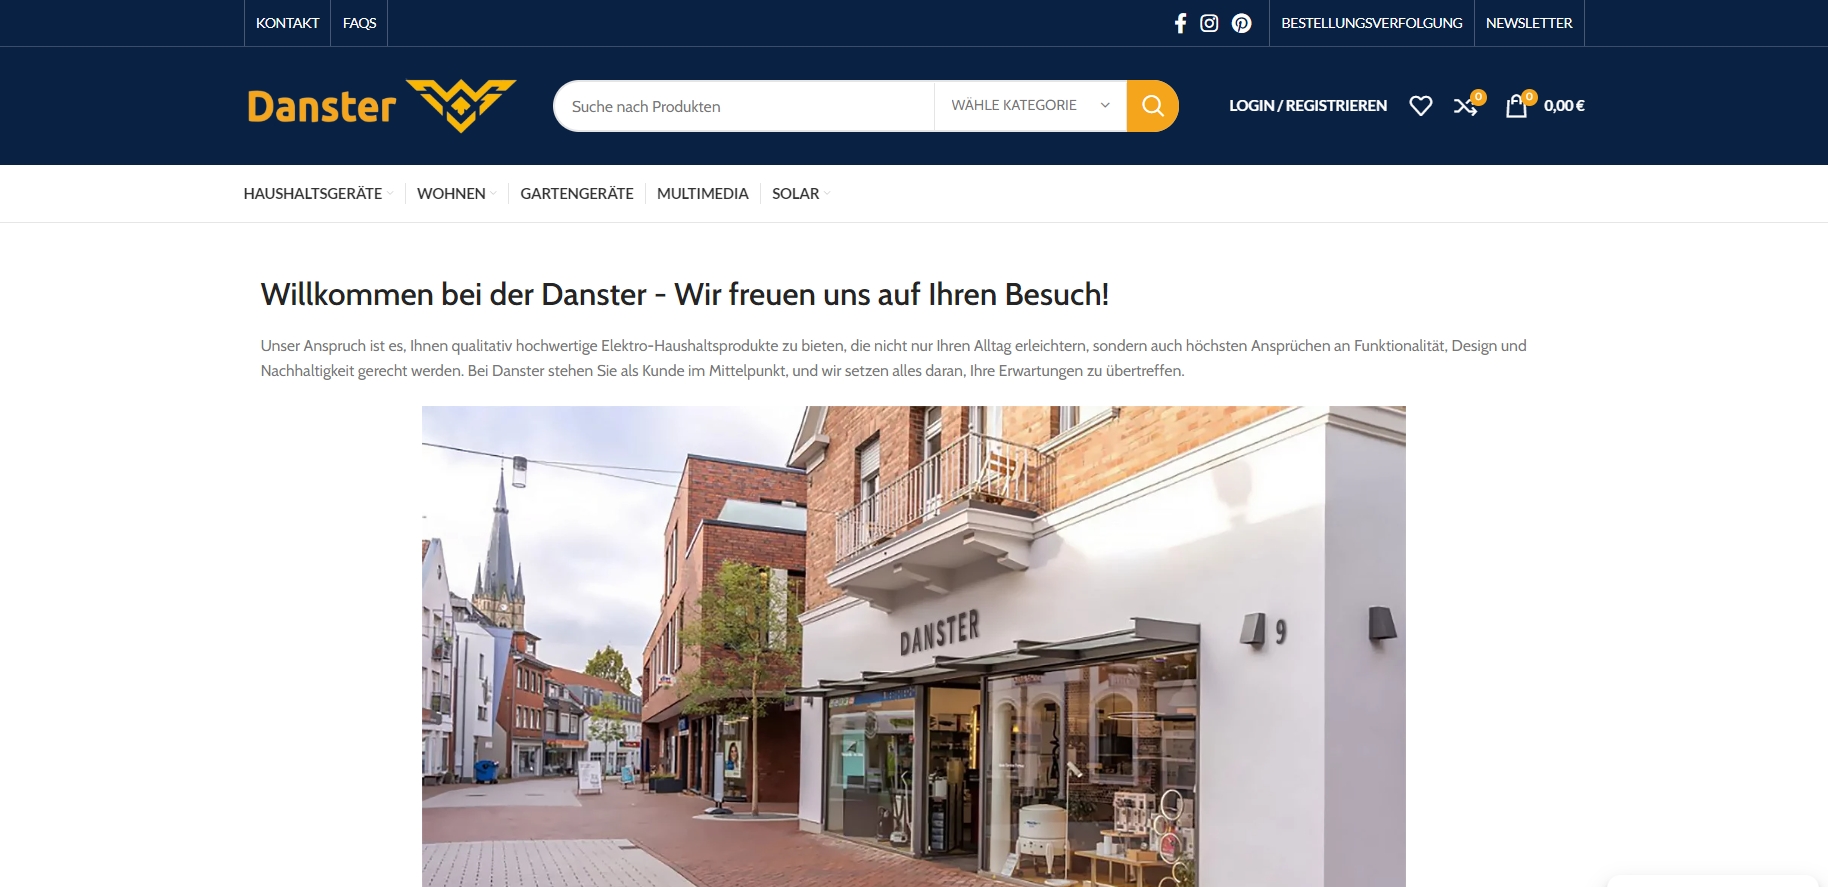Screen dimensions: 1828x887
Task: Click the orange search magnifier button
Action: coord(1152,106)
